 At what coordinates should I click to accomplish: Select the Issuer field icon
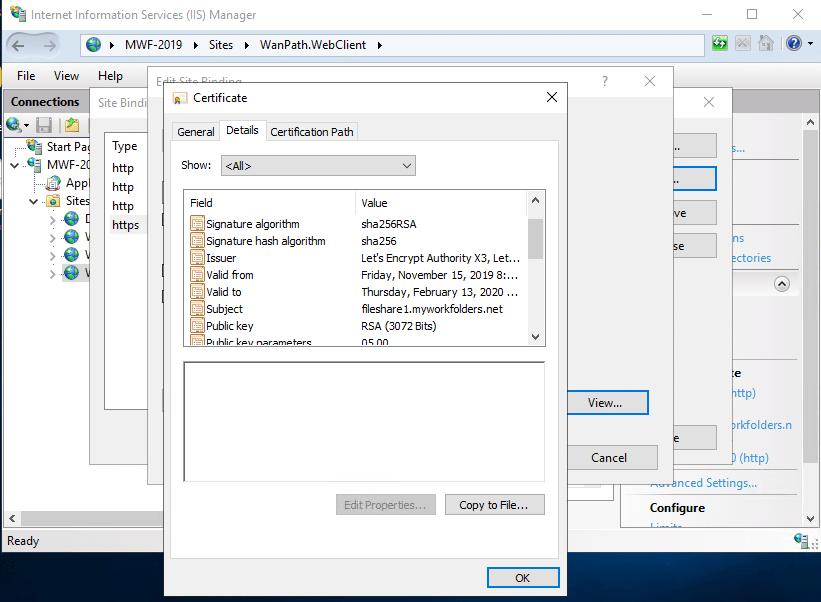tap(197, 258)
